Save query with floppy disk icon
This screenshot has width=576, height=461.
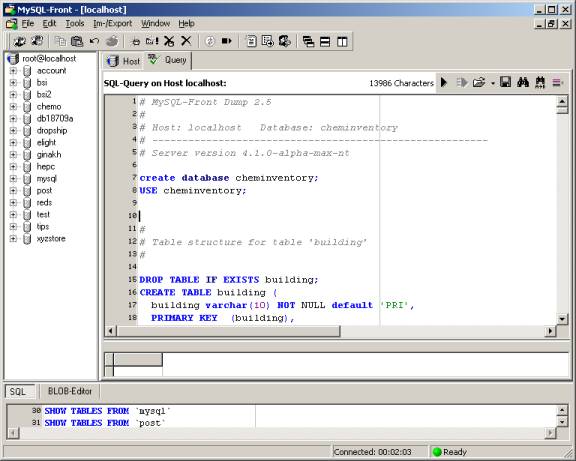(505, 82)
